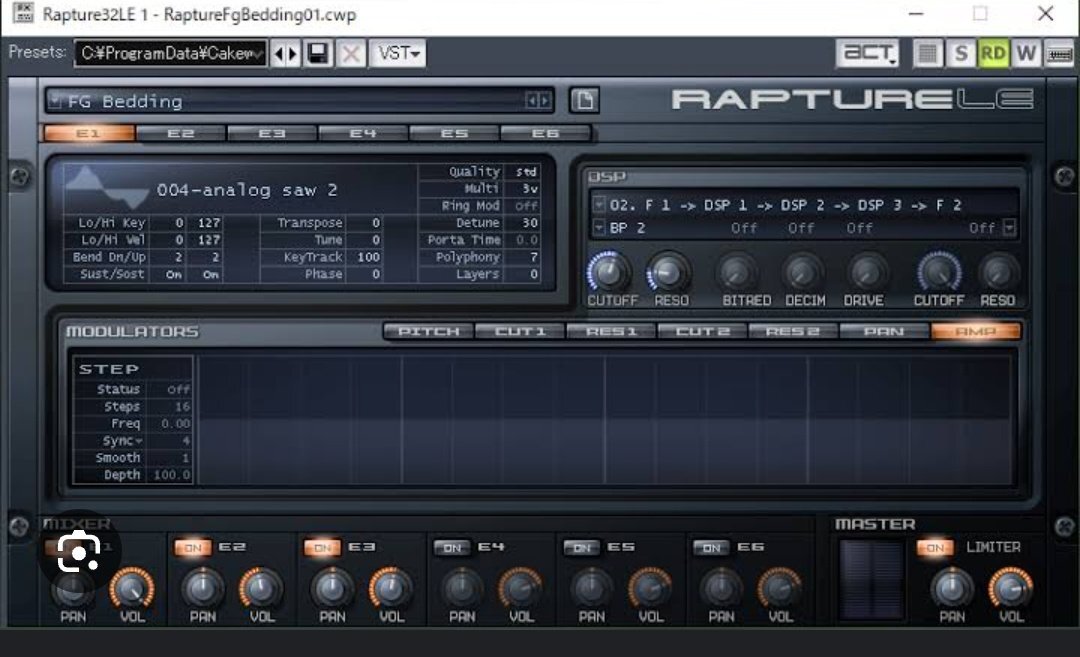Screen dimensions: 1080x657
Task: Save the preset with the floppy disk icon
Action: (318, 54)
